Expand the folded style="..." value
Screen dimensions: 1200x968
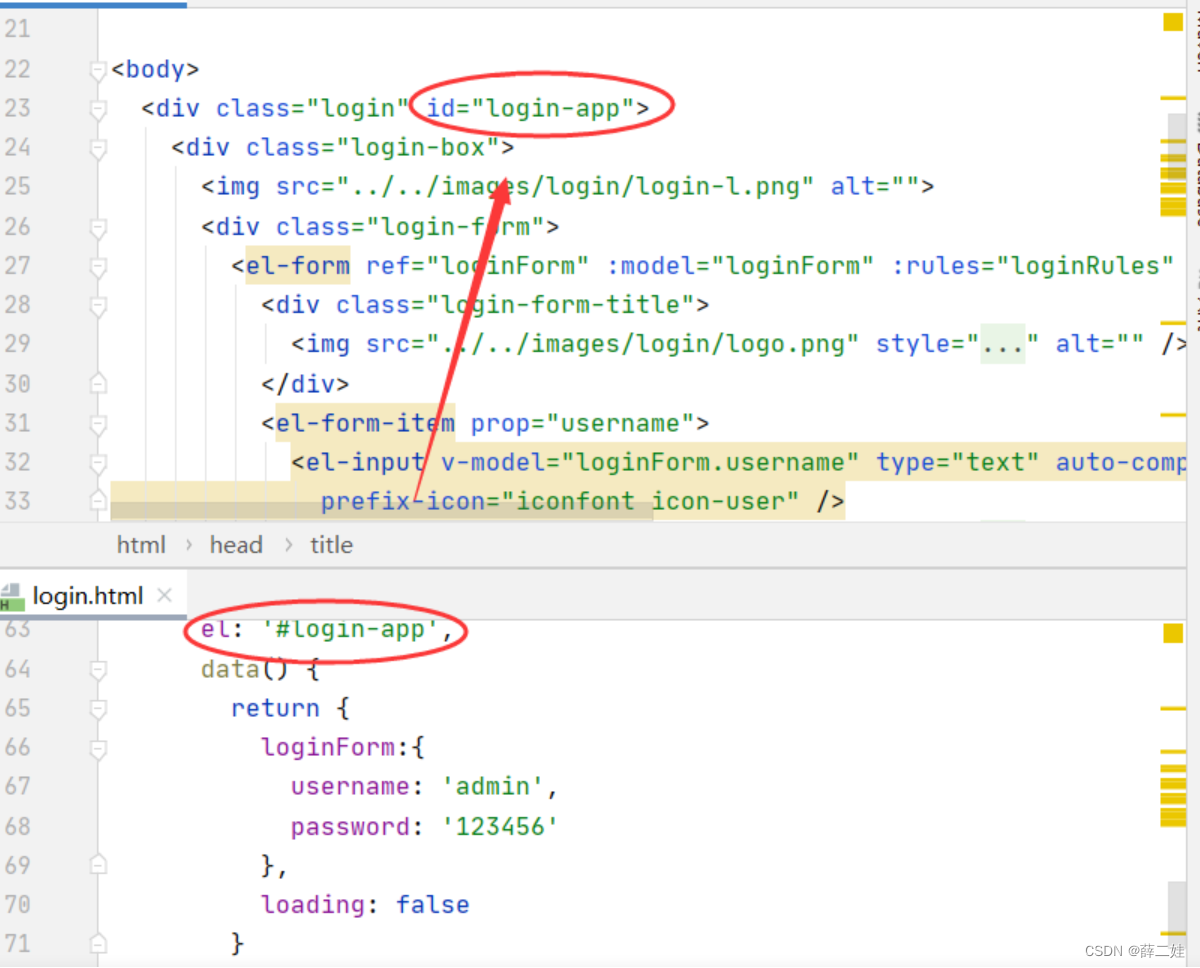[1003, 344]
